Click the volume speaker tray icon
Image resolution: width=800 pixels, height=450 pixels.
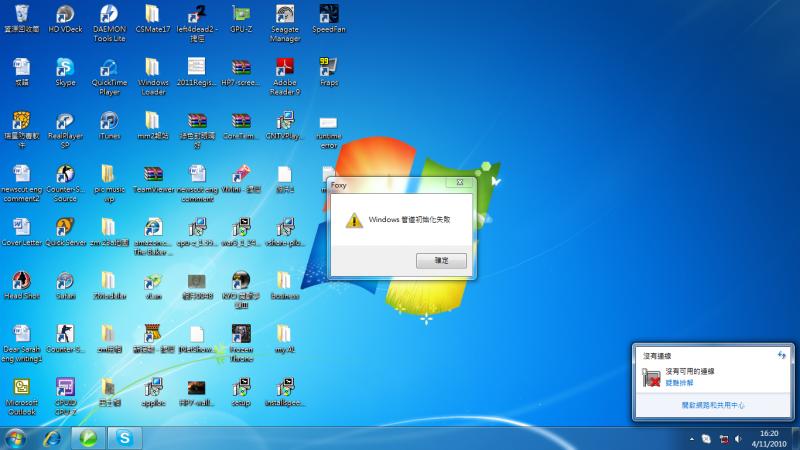[x=738, y=439]
